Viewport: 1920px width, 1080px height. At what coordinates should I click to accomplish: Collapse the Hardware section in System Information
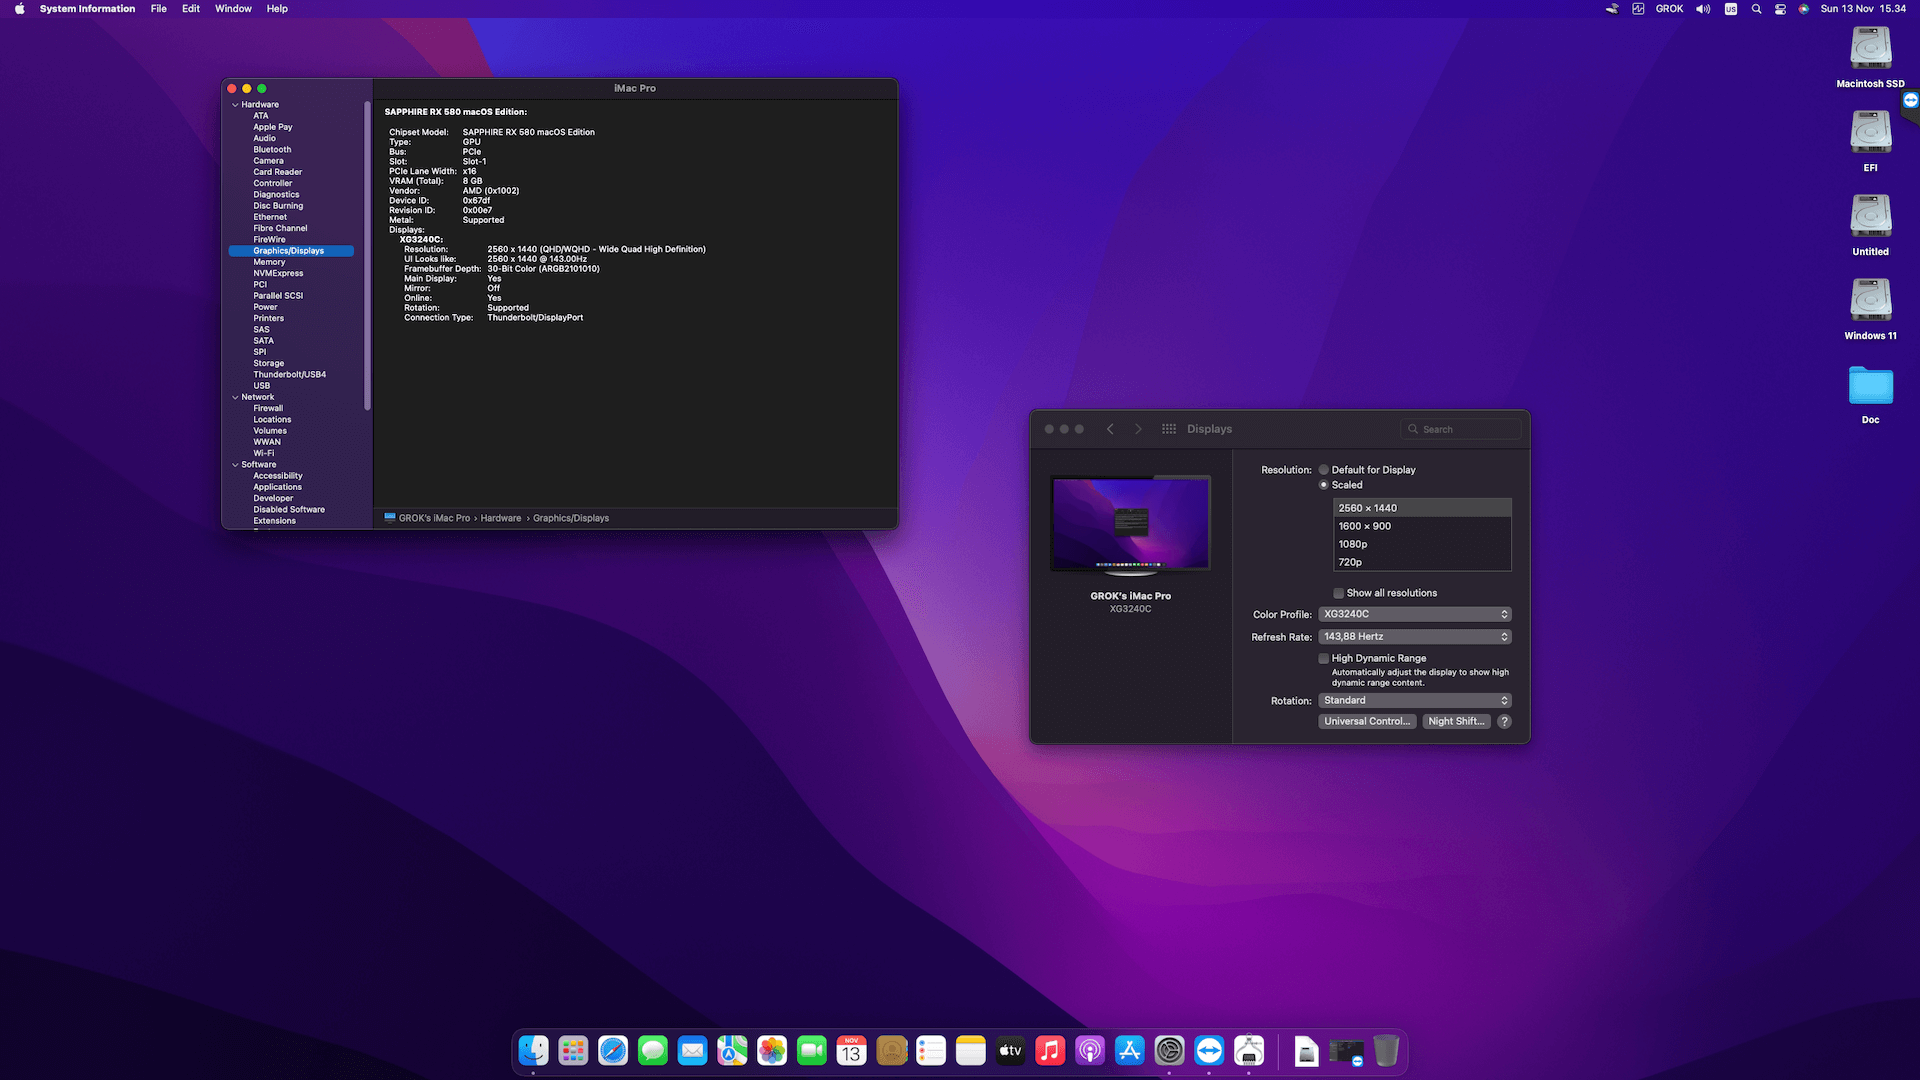pyautogui.click(x=236, y=104)
